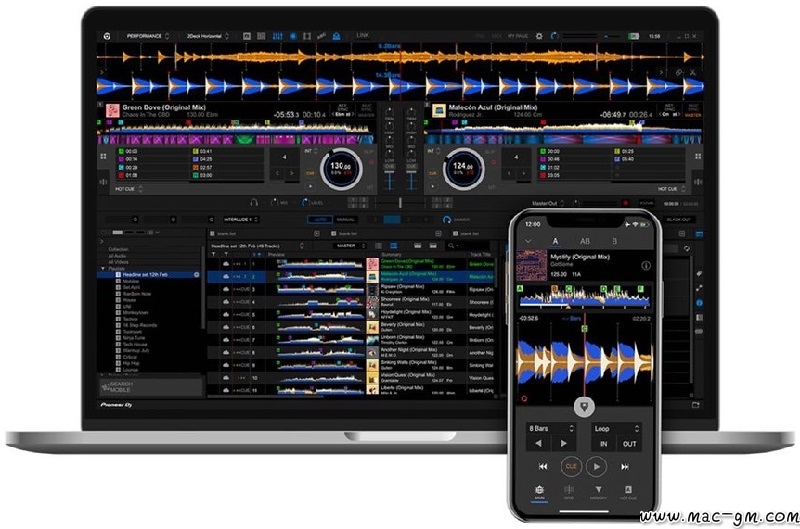Open the first bottom tab on phone
This screenshot has width=800, height=529.
pos(539,492)
